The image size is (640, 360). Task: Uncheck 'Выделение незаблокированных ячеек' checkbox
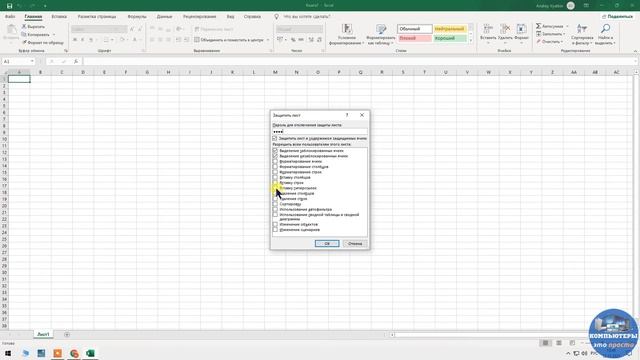(275, 156)
